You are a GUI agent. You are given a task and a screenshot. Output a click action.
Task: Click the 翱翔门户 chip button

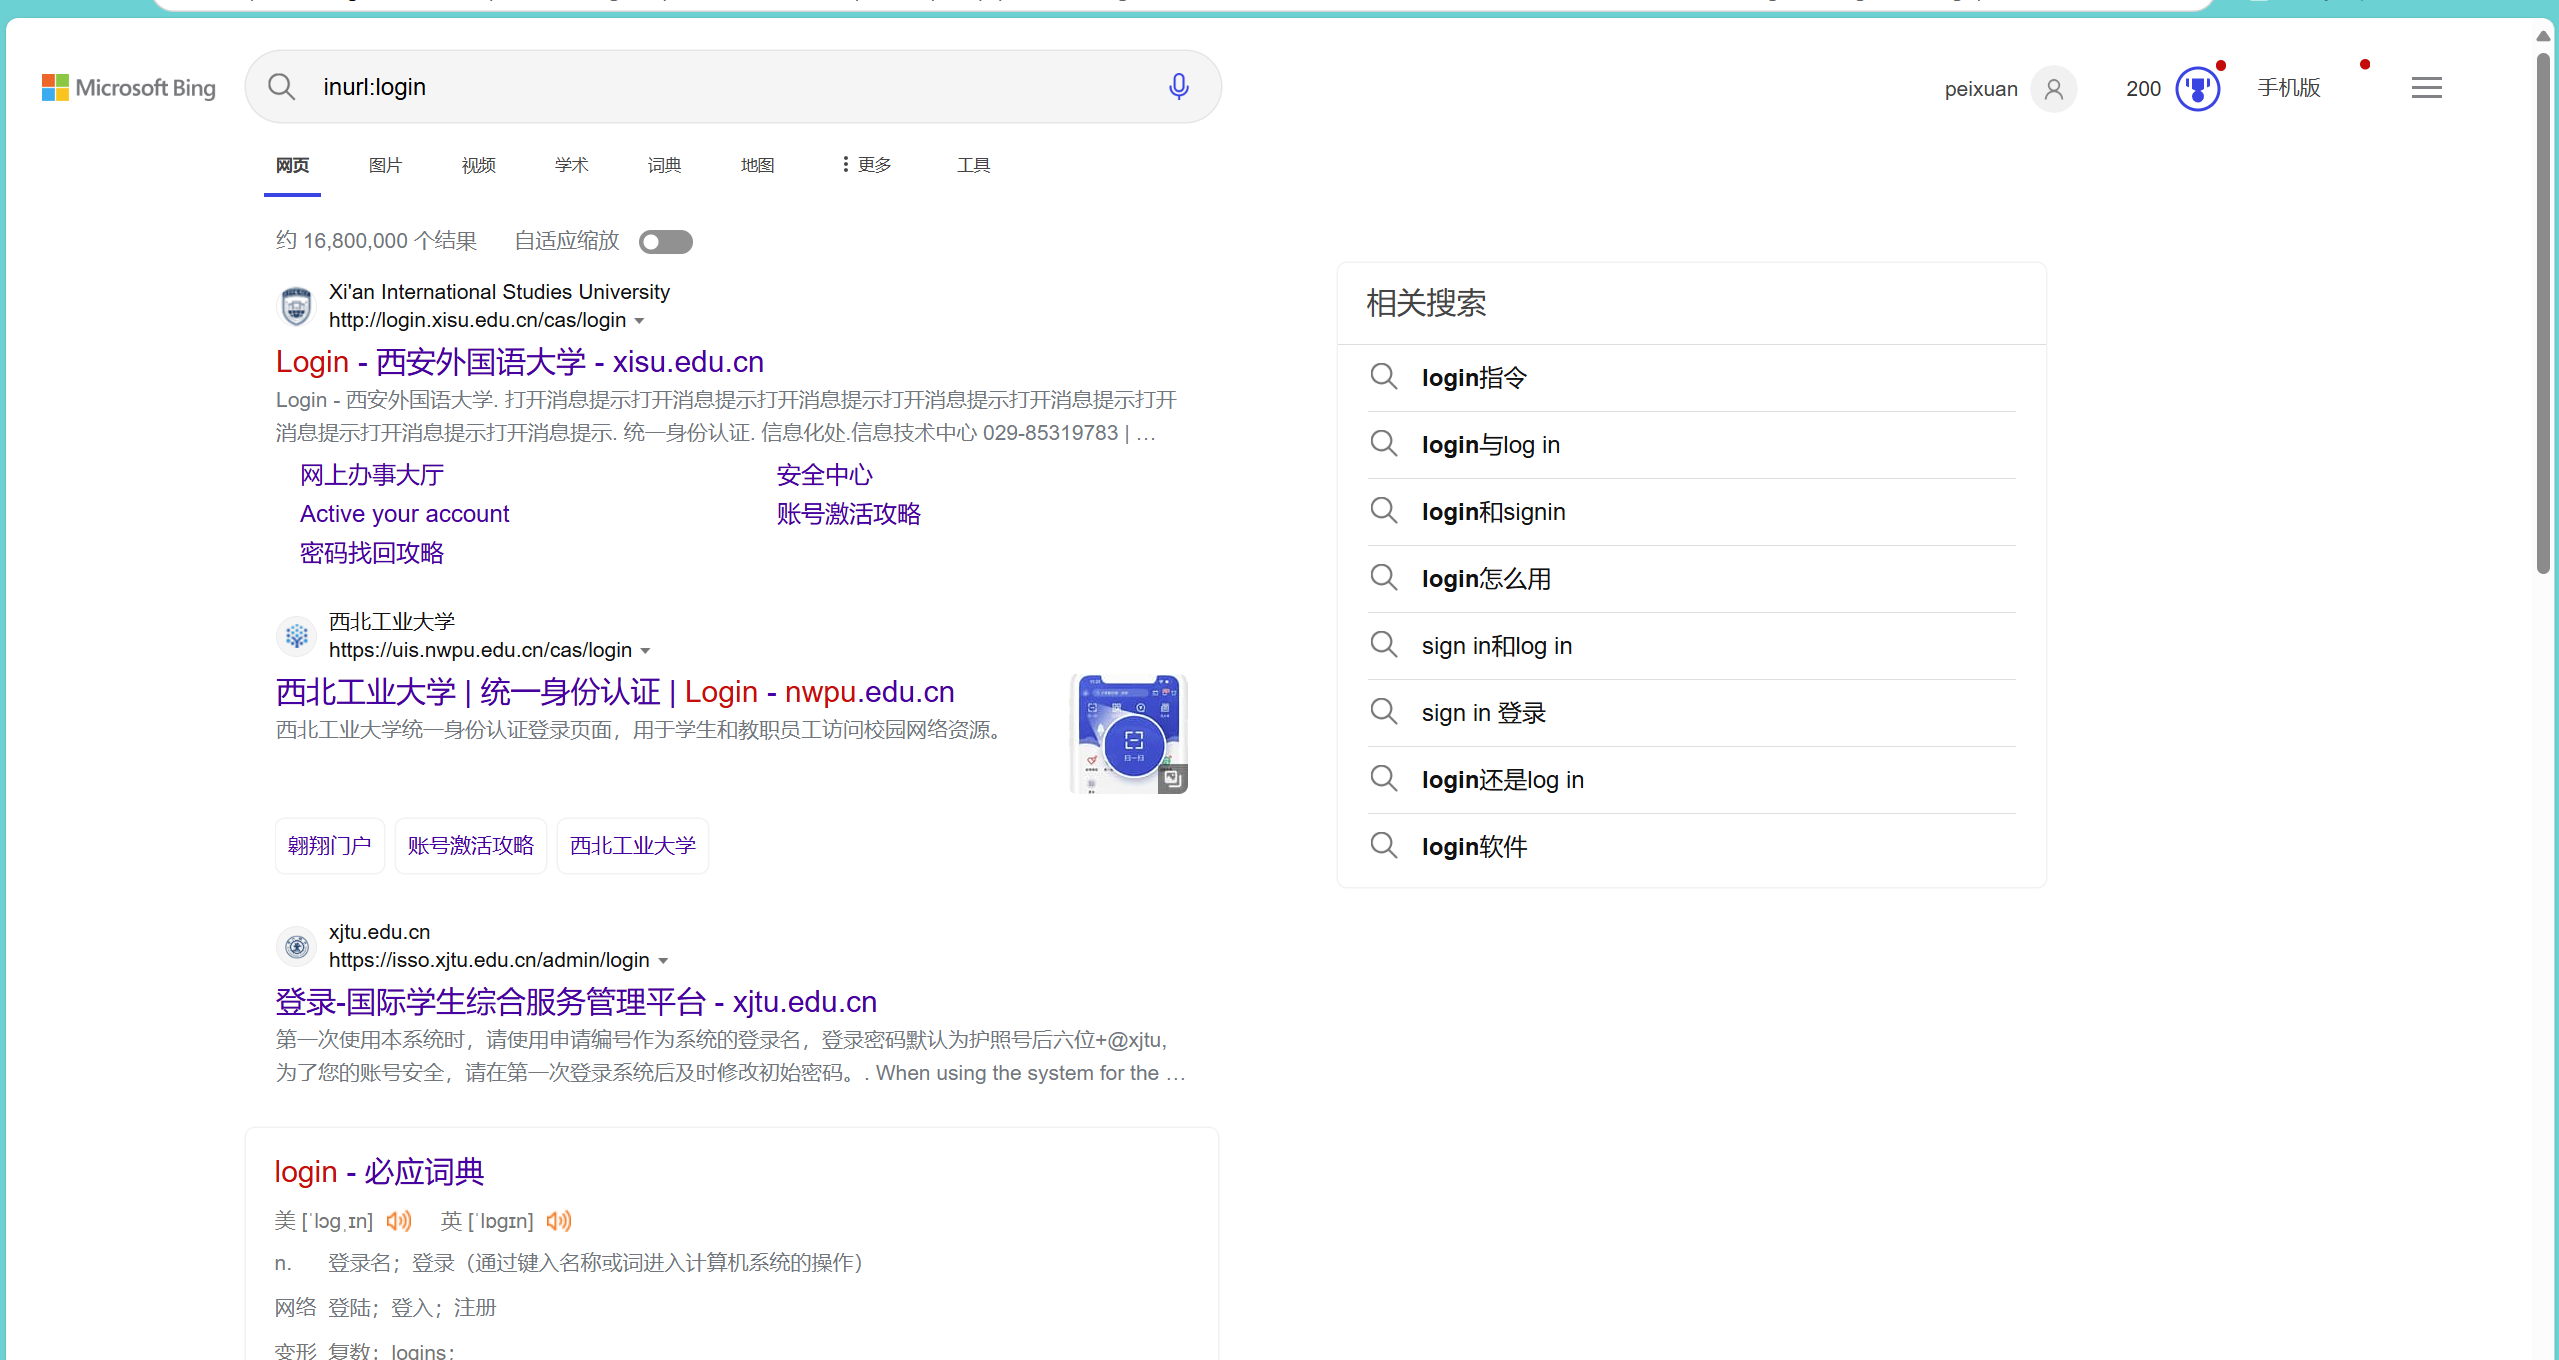(x=330, y=846)
